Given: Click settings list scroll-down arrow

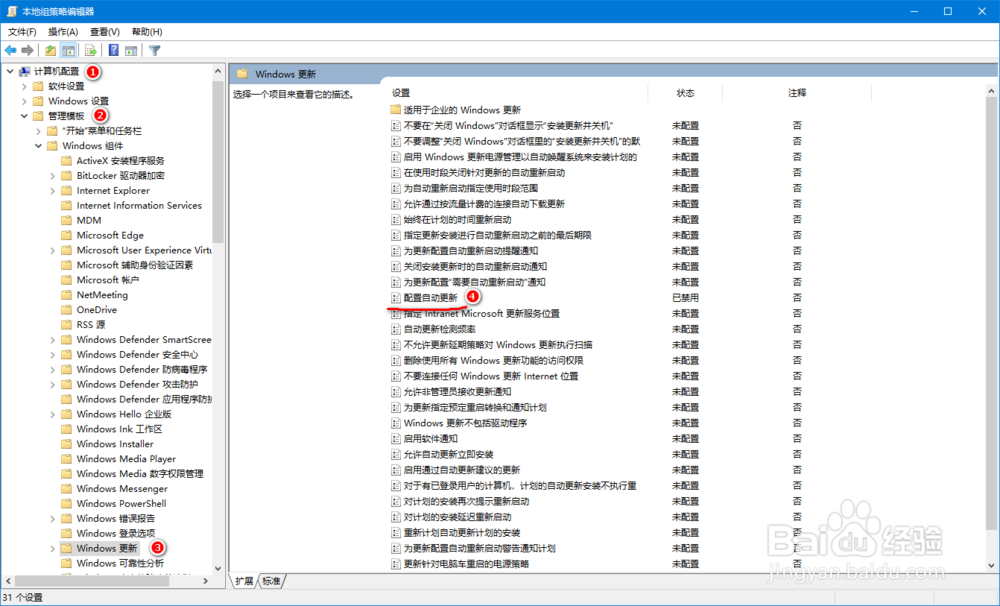Looking at the screenshot, I should pyautogui.click(x=991, y=566).
